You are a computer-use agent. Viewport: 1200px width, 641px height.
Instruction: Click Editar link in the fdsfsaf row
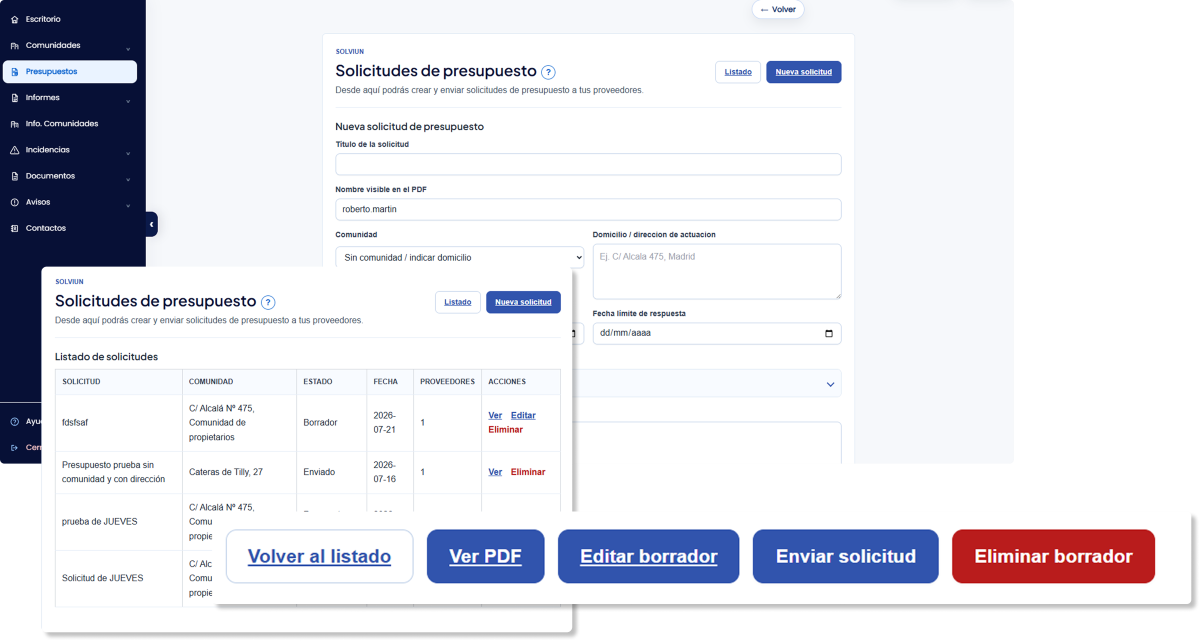click(523, 415)
